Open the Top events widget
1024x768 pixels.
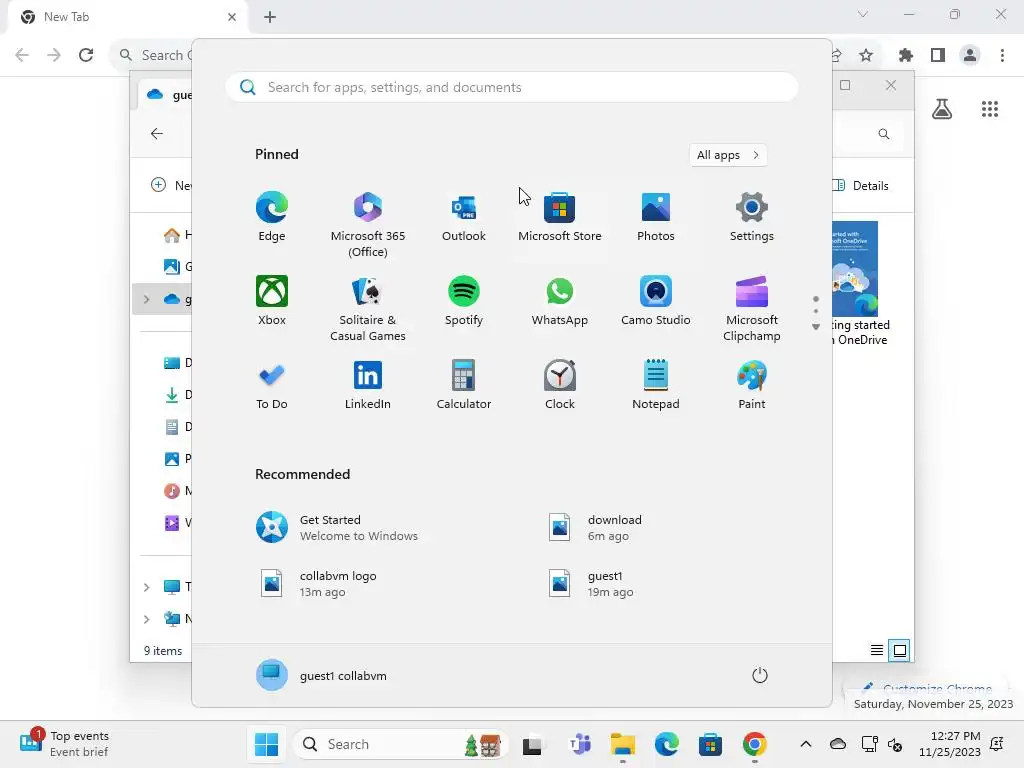point(64,744)
